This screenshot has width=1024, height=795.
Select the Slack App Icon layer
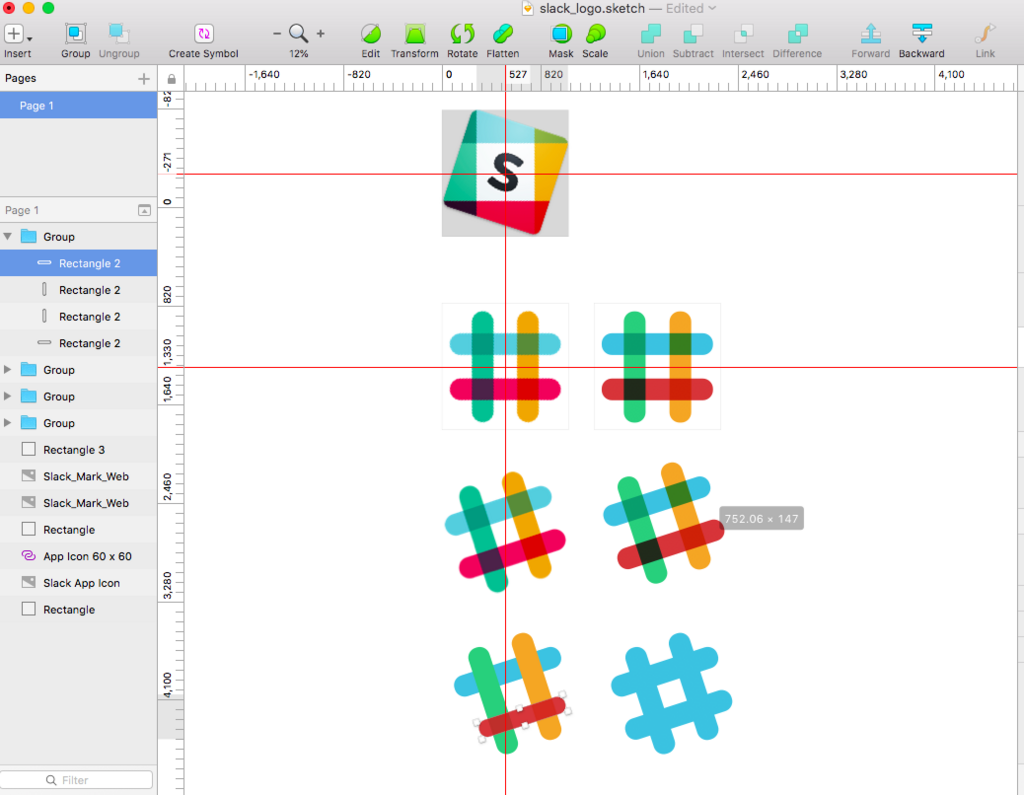[78, 583]
